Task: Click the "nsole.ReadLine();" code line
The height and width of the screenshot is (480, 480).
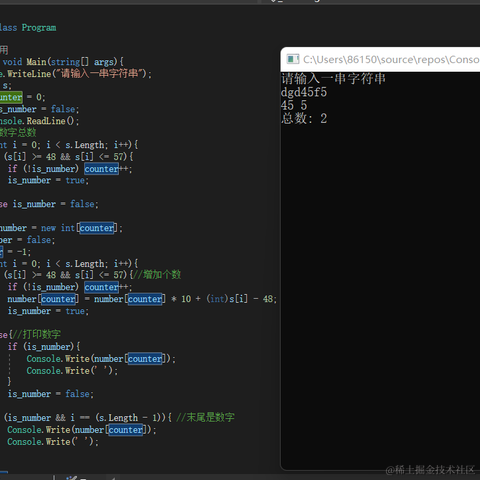Action: coord(39,121)
